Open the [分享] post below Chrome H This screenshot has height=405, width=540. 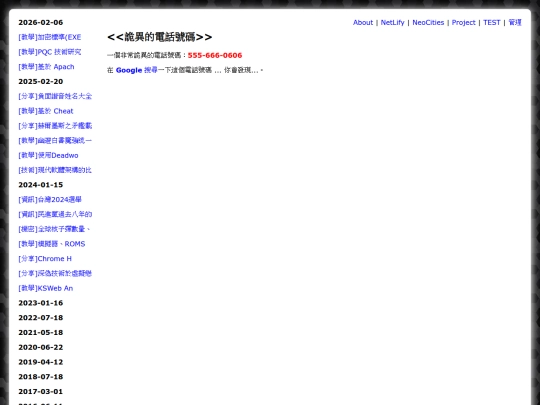pos(55,273)
